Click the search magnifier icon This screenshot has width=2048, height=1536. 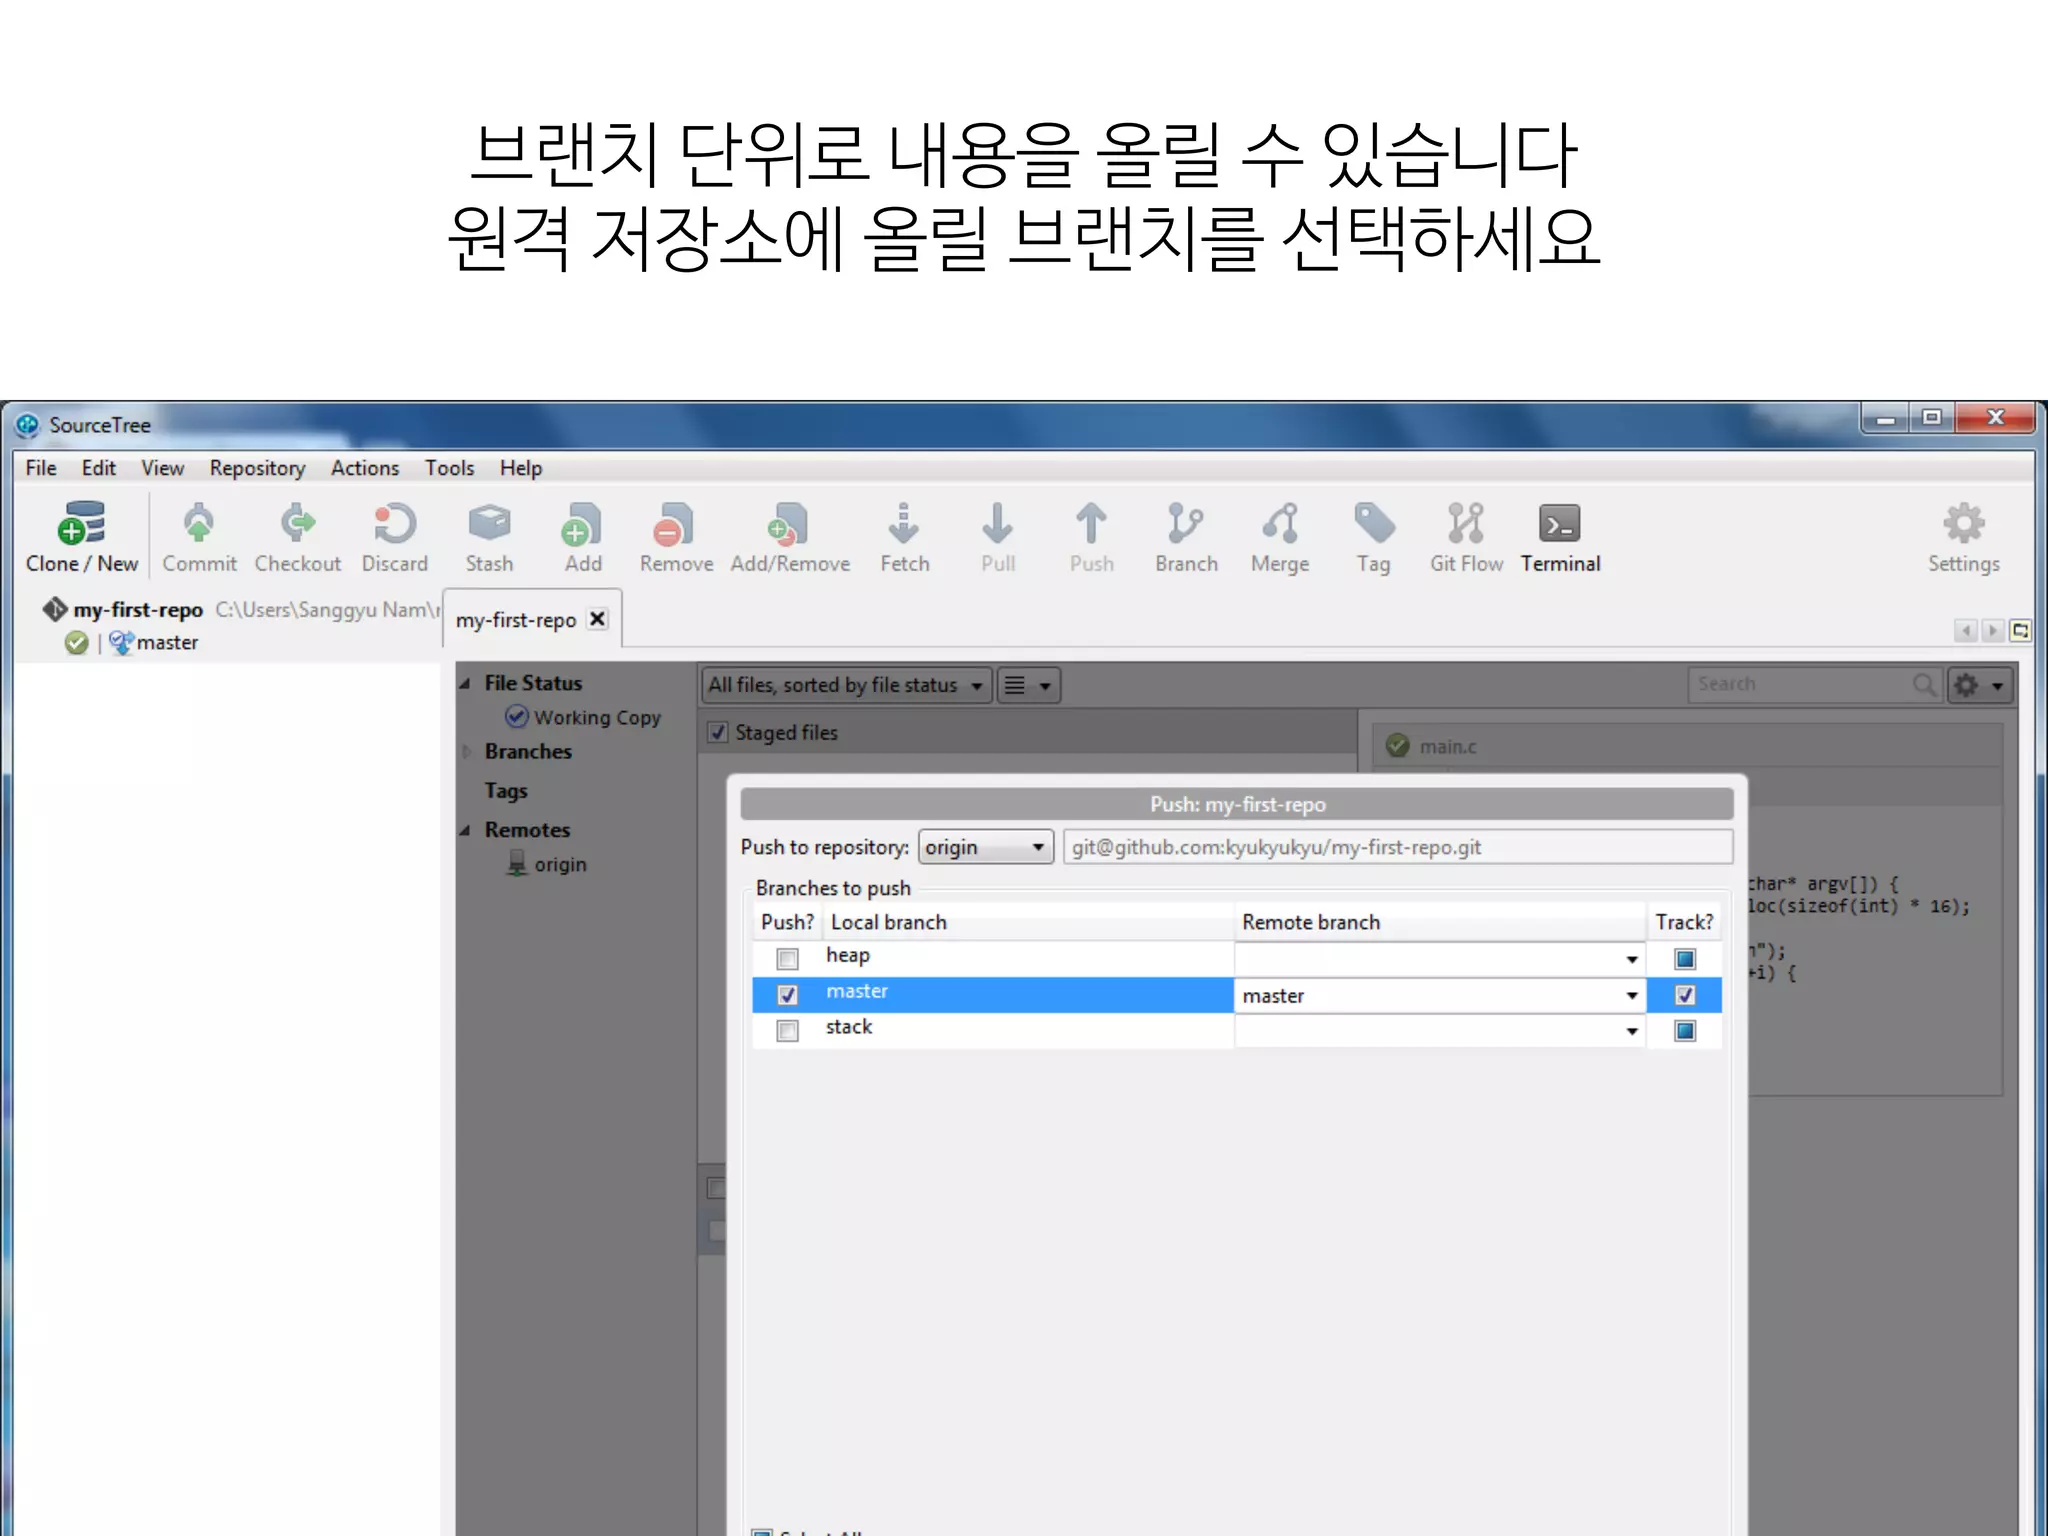click(x=1923, y=685)
